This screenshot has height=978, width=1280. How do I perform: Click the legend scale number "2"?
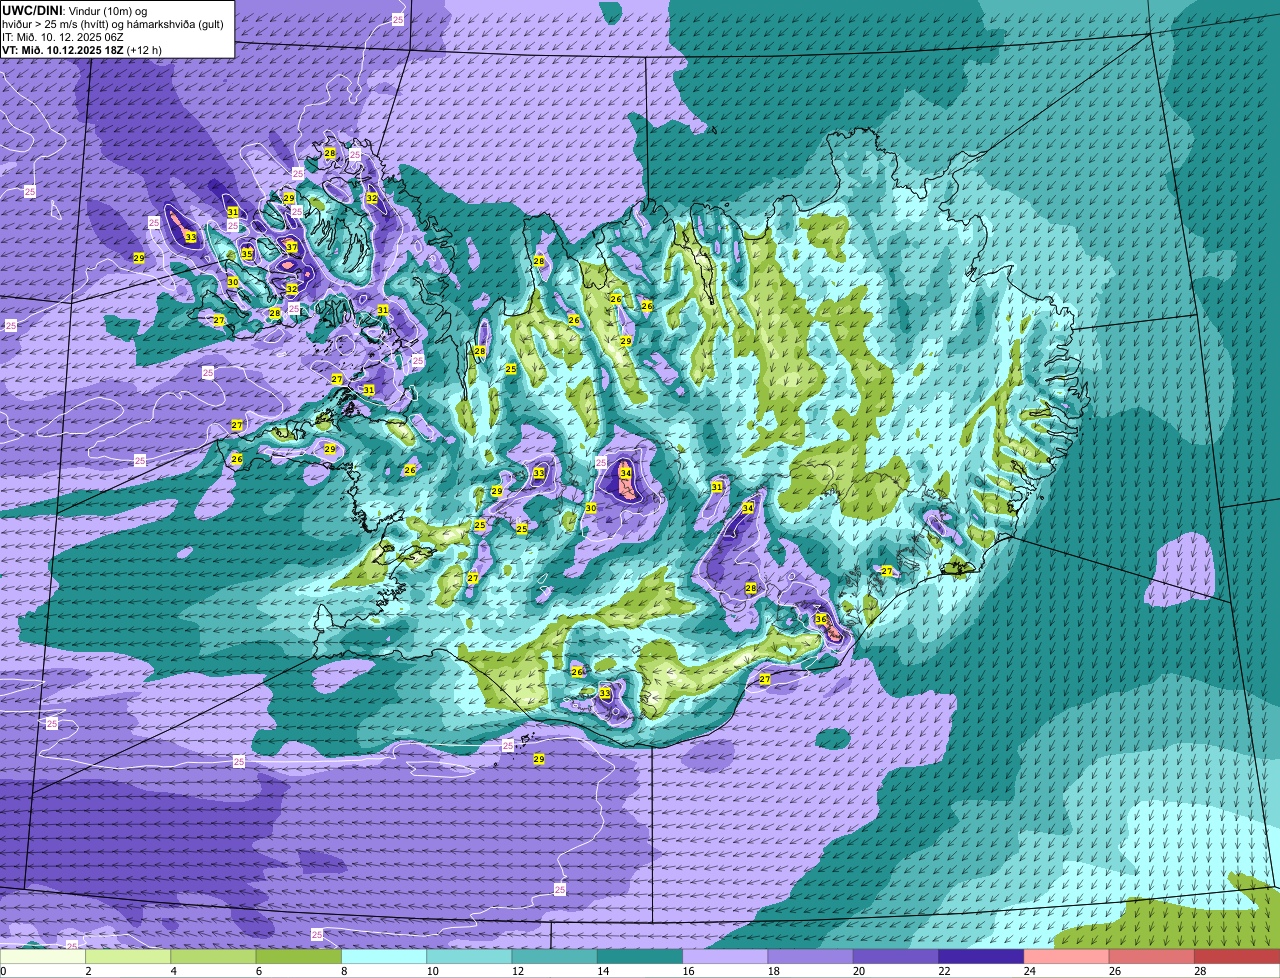click(88, 971)
